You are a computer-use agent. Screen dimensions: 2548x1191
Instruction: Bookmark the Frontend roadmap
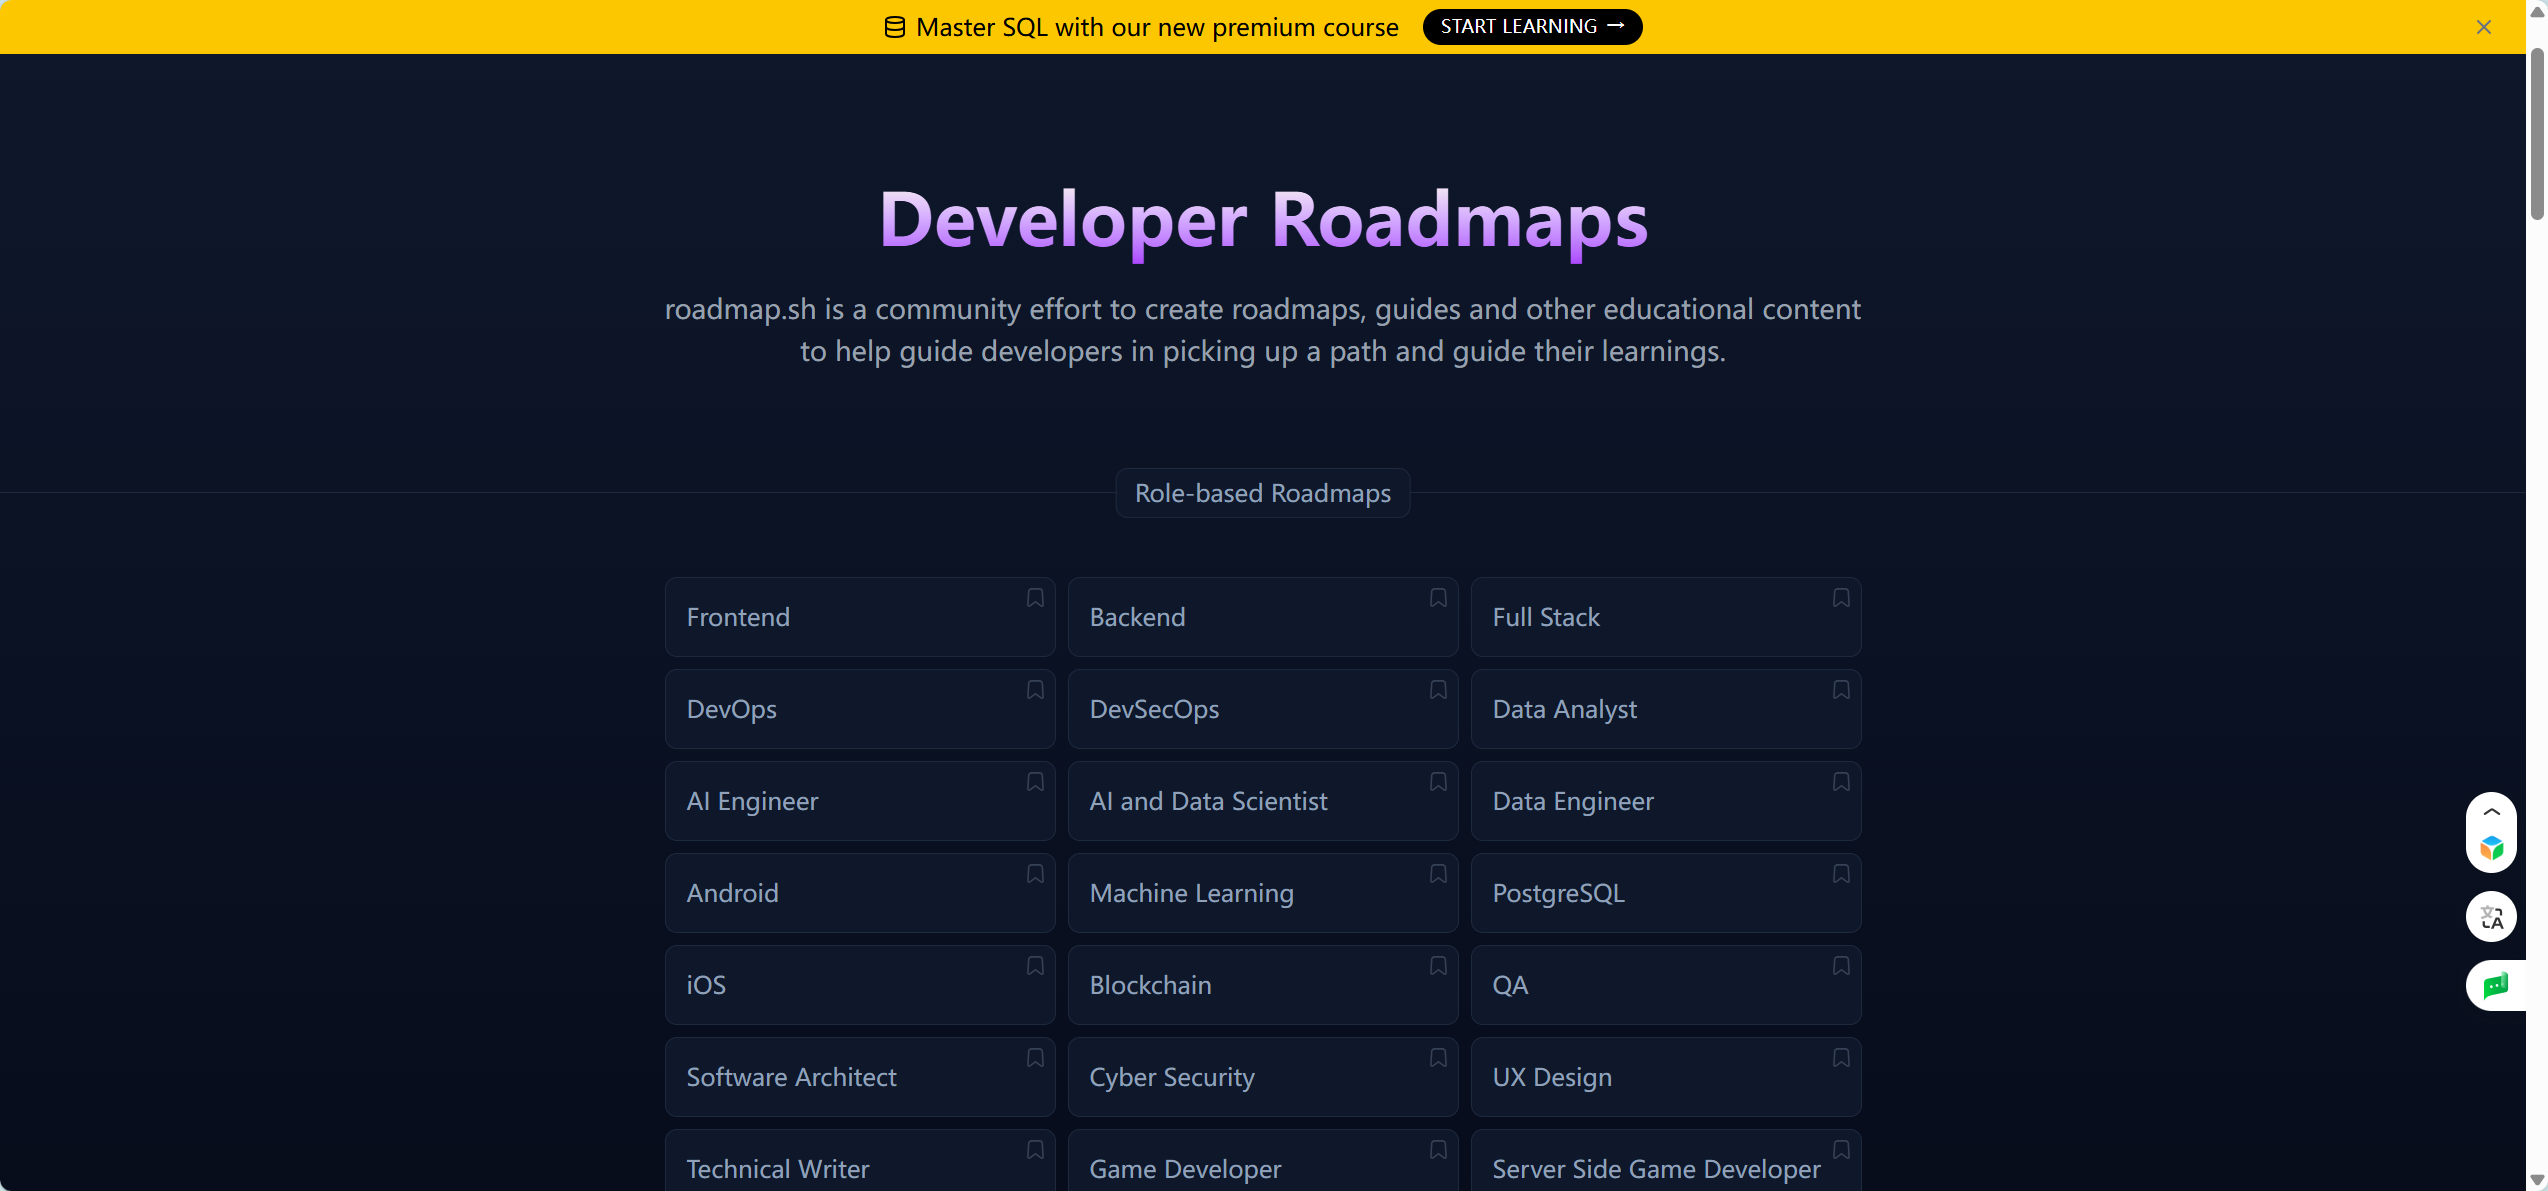pos(1035,598)
